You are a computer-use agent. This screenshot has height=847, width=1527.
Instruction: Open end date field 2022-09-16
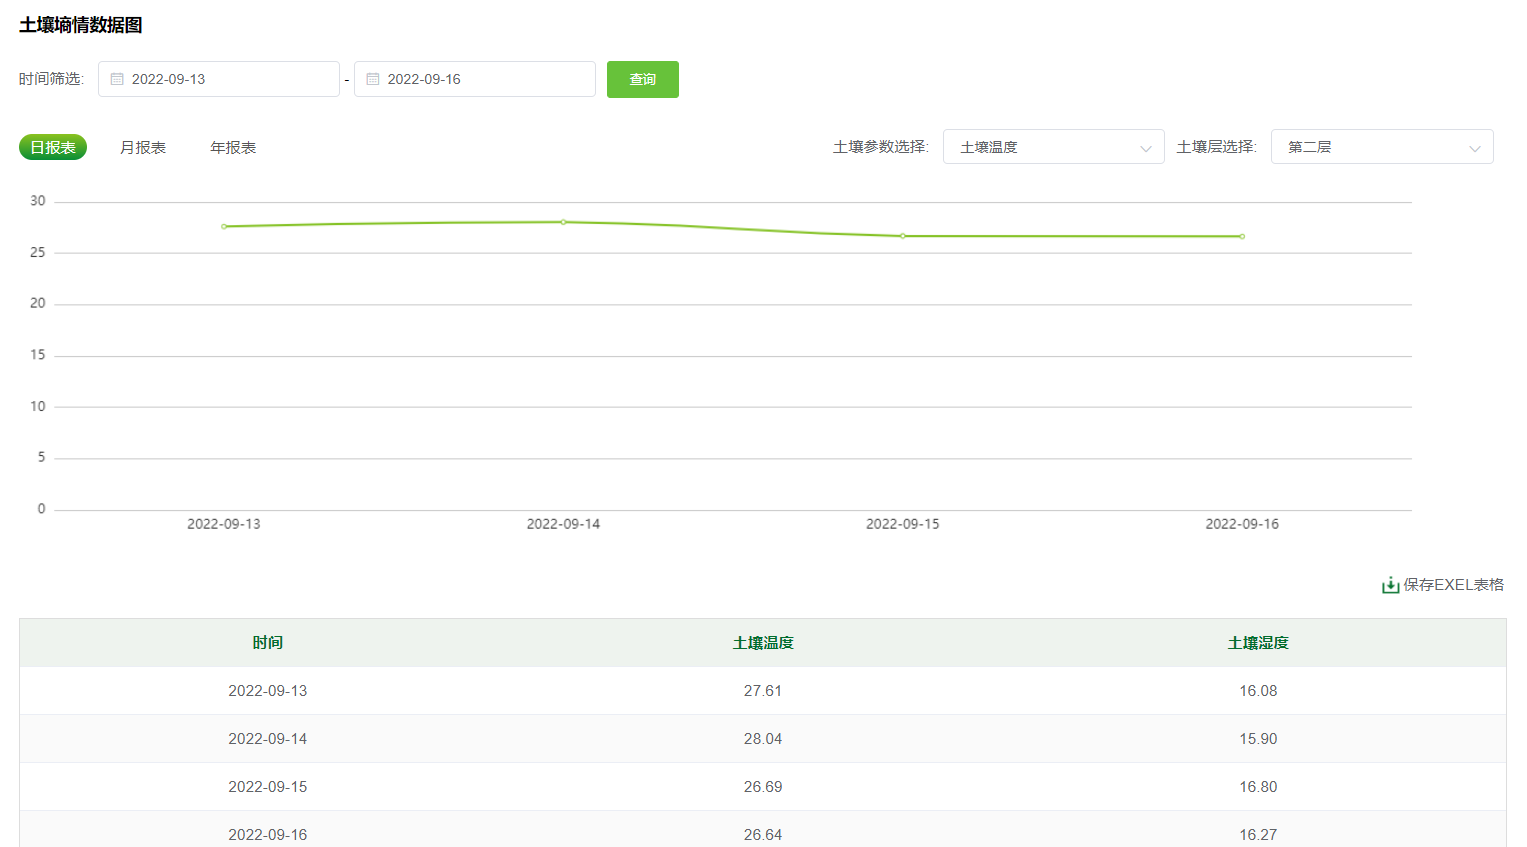475,79
